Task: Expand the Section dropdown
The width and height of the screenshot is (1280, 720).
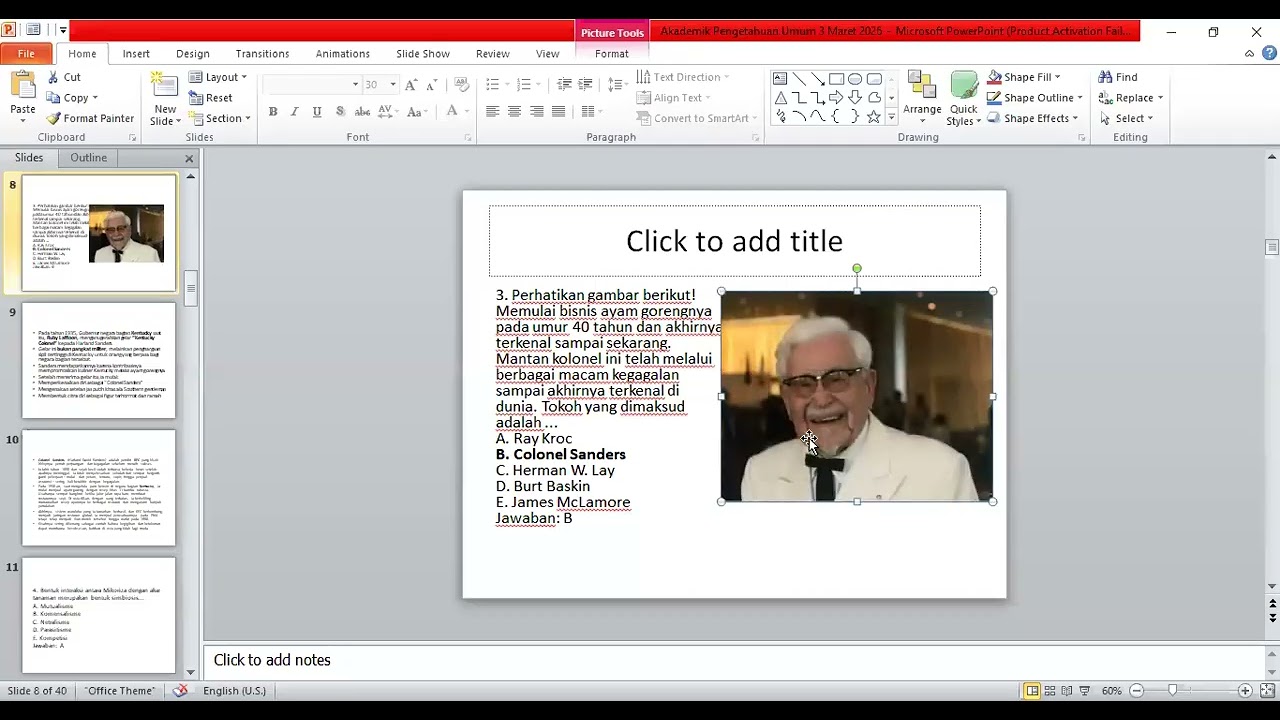Action: (x=222, y=118)
